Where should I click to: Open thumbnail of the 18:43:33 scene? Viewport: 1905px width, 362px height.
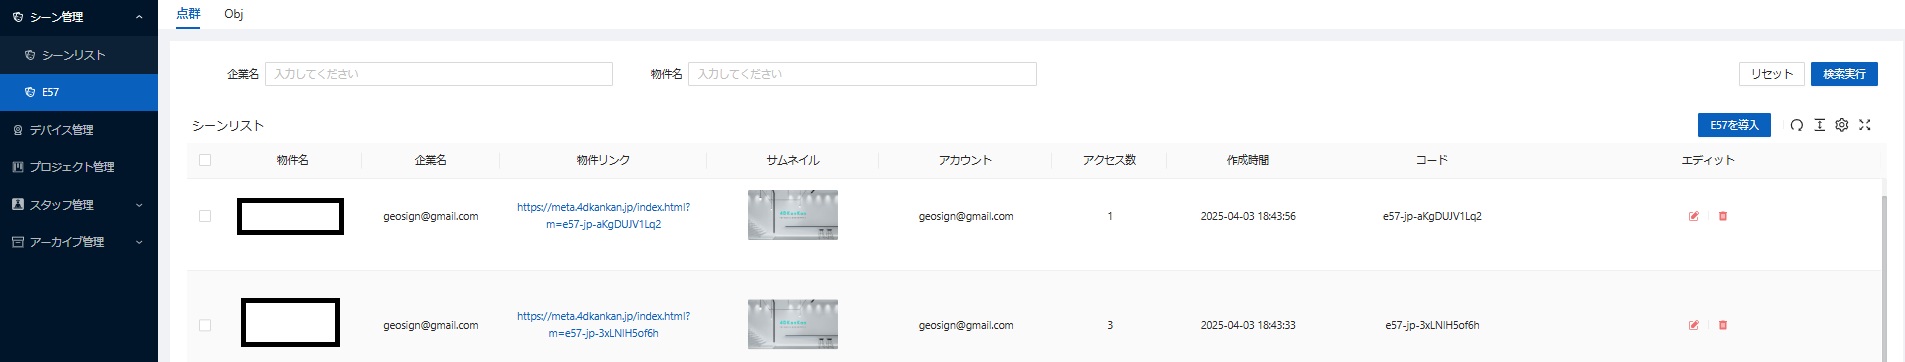[x=793, y=324]
